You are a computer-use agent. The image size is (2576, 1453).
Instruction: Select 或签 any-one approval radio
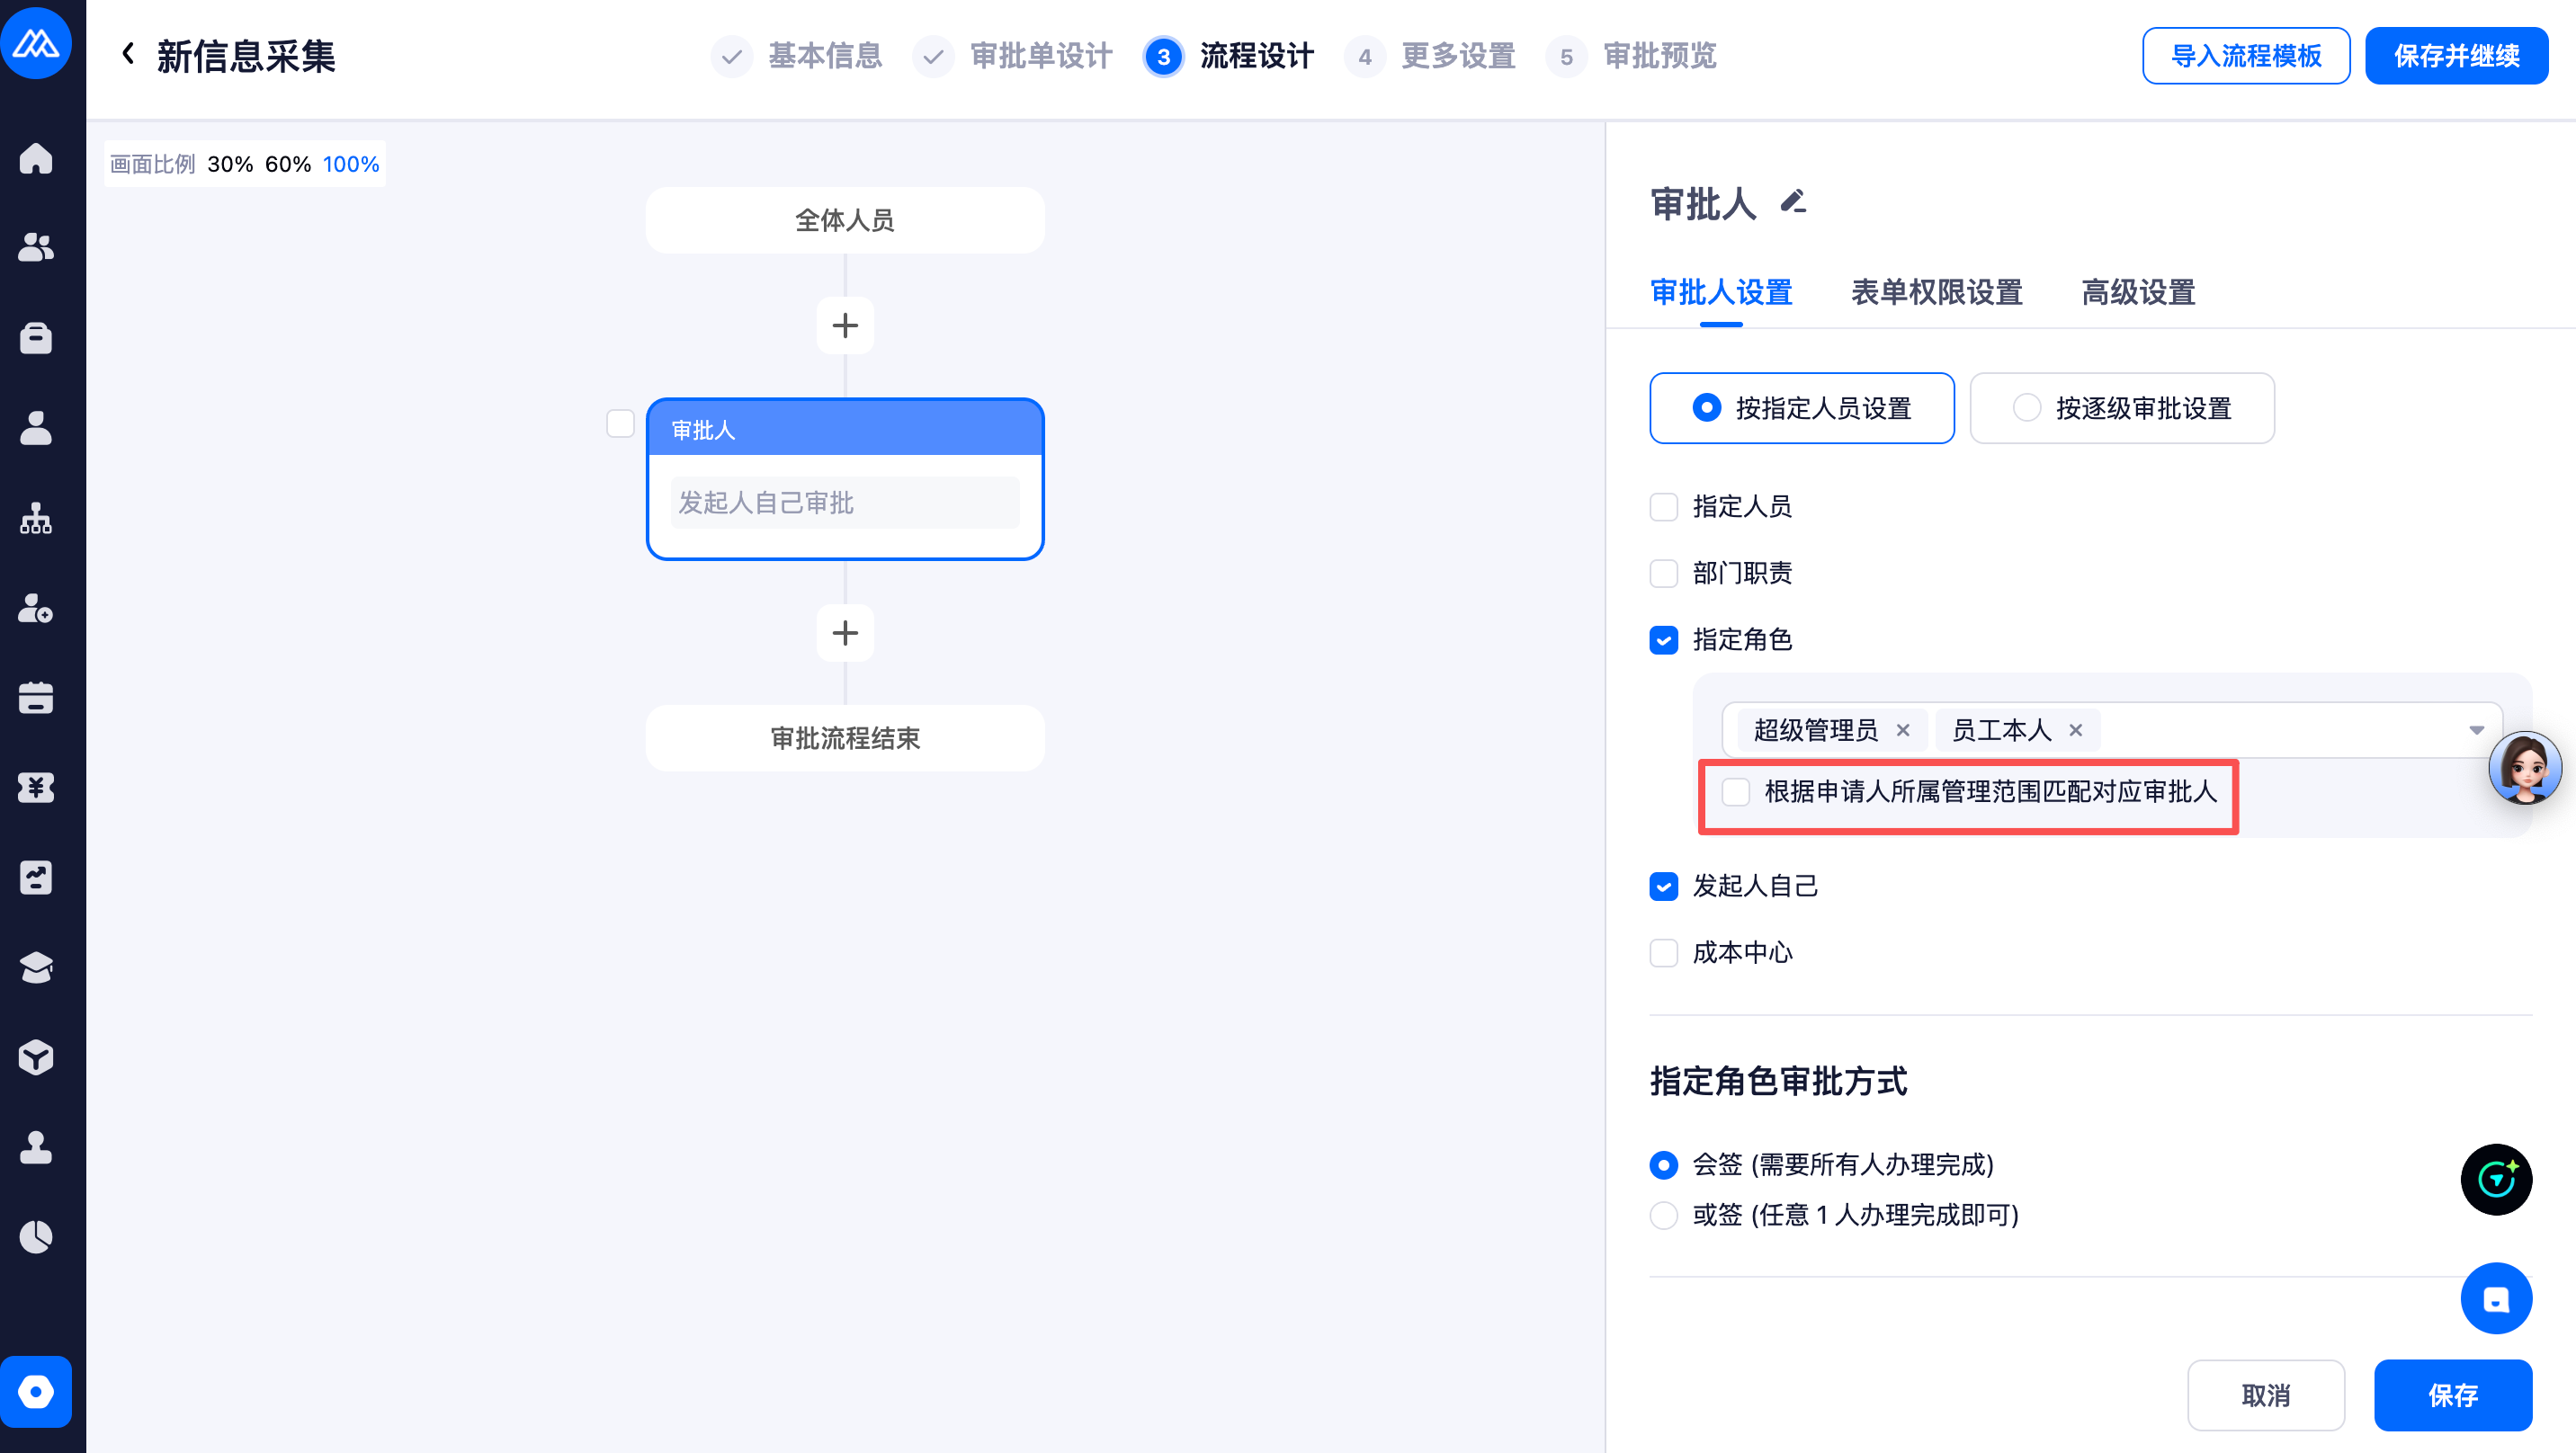(x=1663, y=1215)
